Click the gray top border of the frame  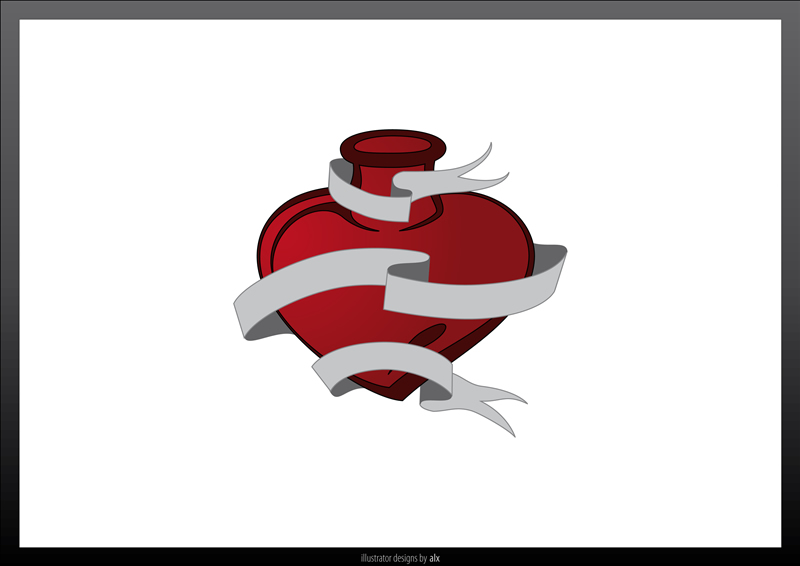pyautogui.click(x=400, y=9)
